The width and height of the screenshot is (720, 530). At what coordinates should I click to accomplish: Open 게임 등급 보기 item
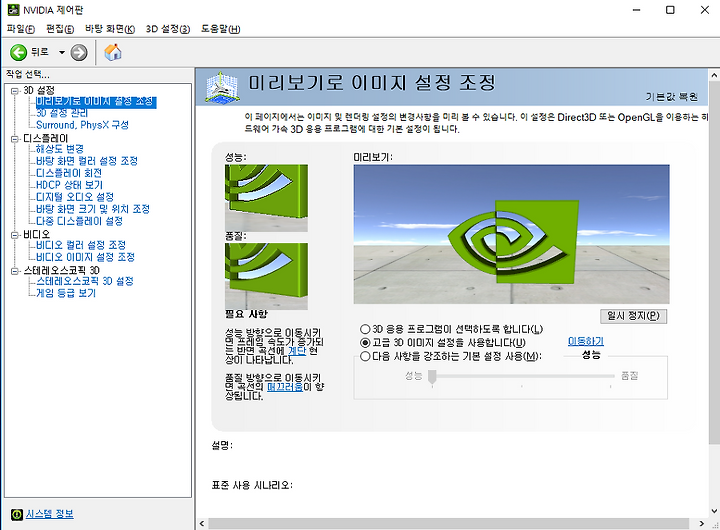[66, 293]
